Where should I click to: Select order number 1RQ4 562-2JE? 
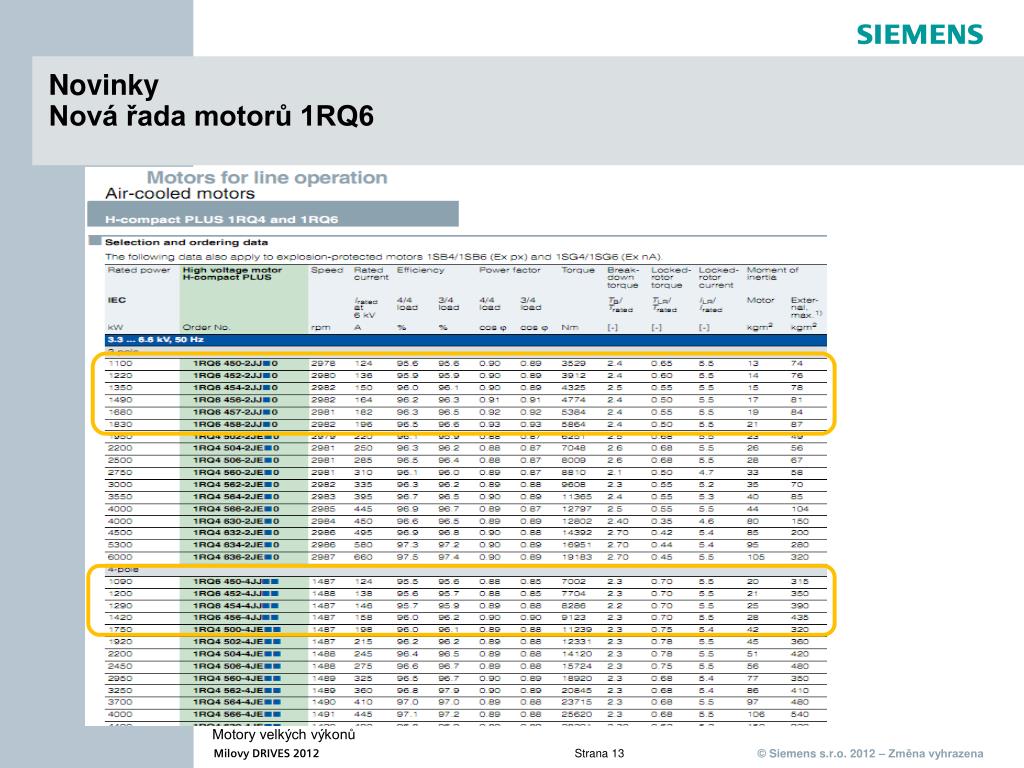pyautogui.click(x=236, y=485)
